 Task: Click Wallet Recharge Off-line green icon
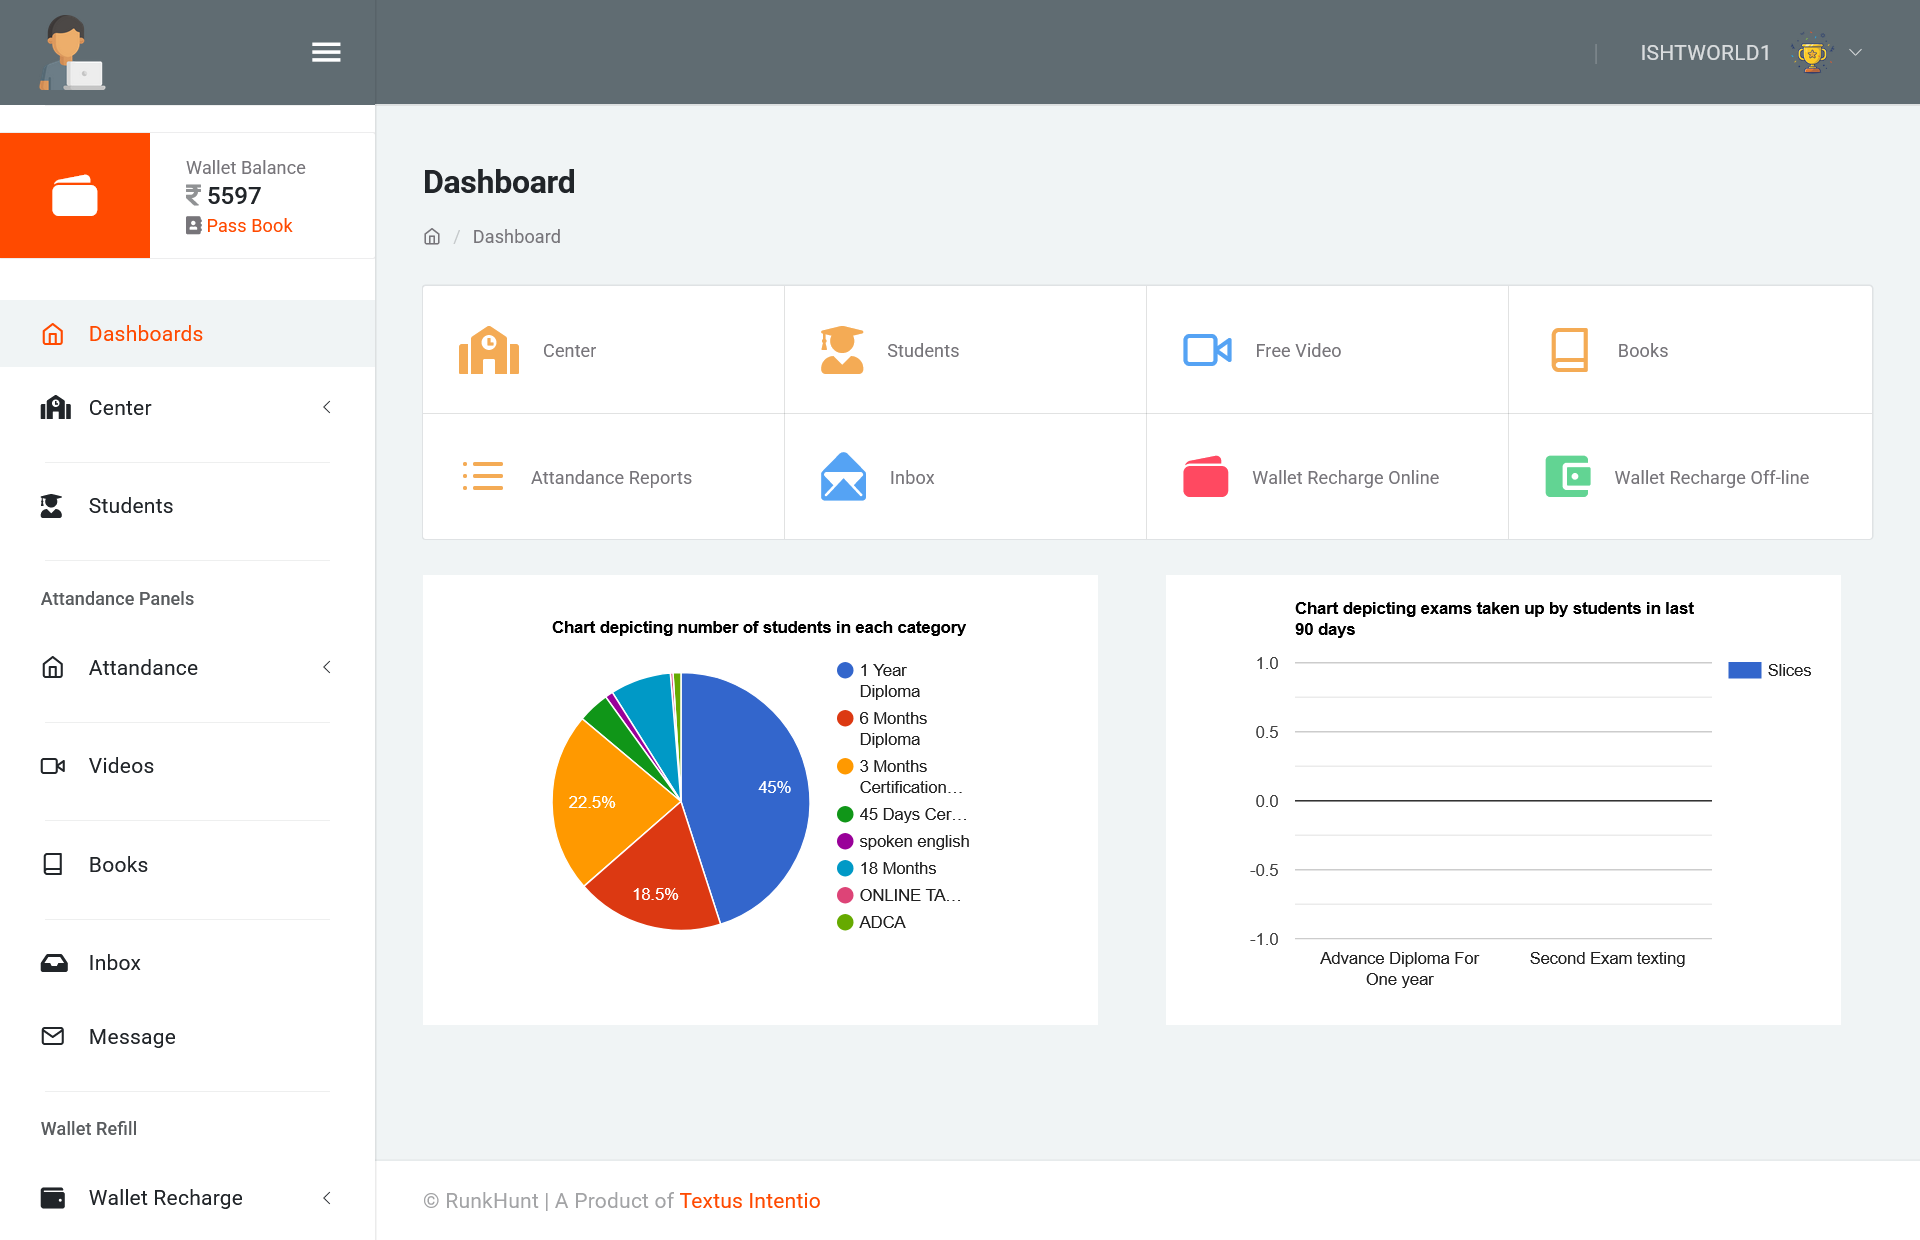[x=1567, y=477]
